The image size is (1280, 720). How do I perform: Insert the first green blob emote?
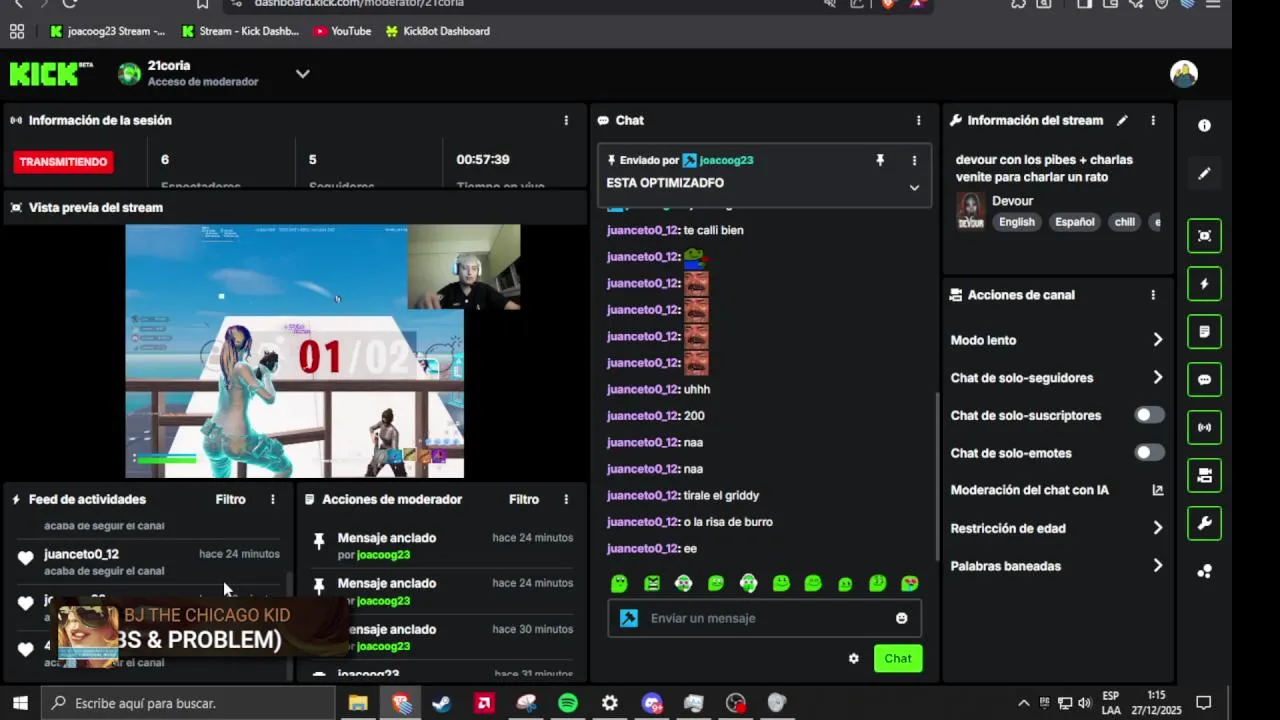(619, 584)
